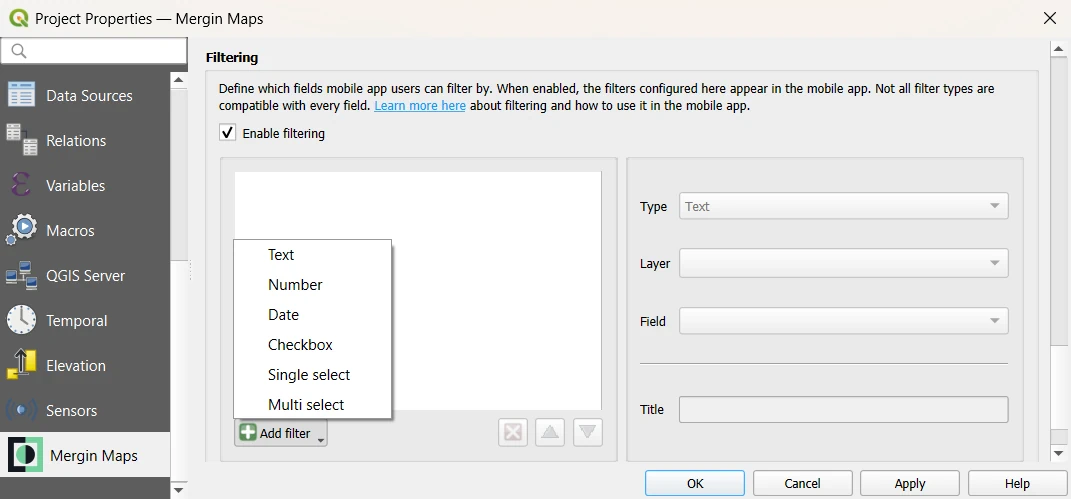This screenshot has height=499, width=1071.
Task: Choose Text from the filter type menu
Action: tap(312, 255)
